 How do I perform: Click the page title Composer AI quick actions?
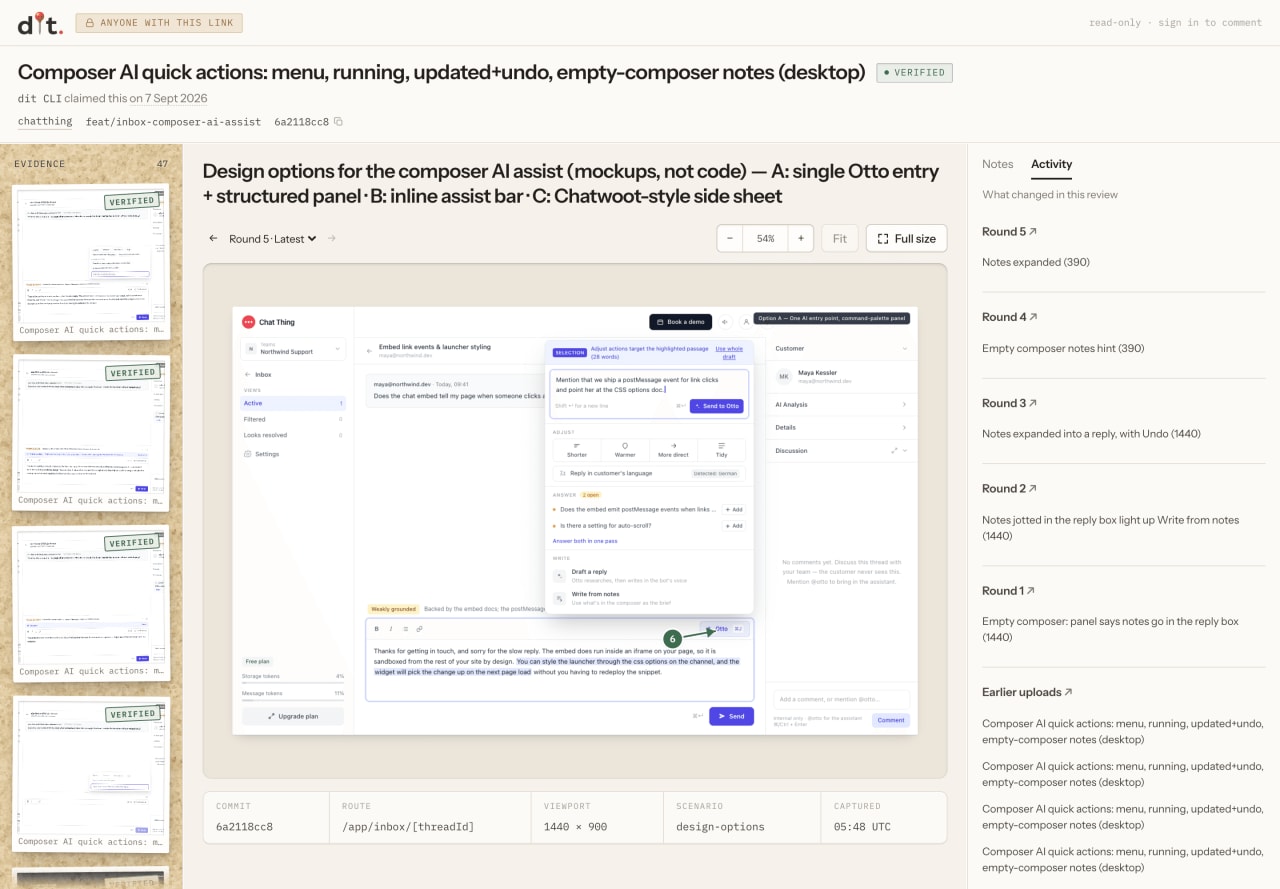(441, 72)
